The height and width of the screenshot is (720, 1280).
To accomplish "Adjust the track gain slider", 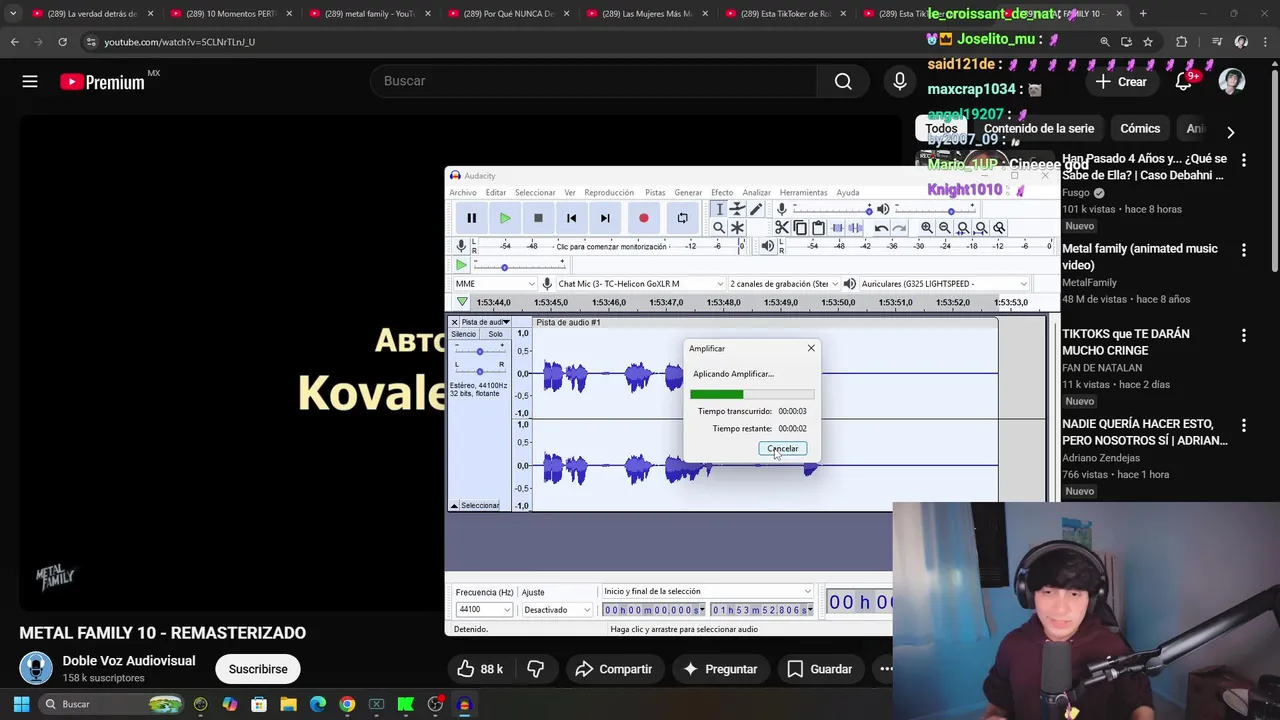I will click(x=479, y=351).
